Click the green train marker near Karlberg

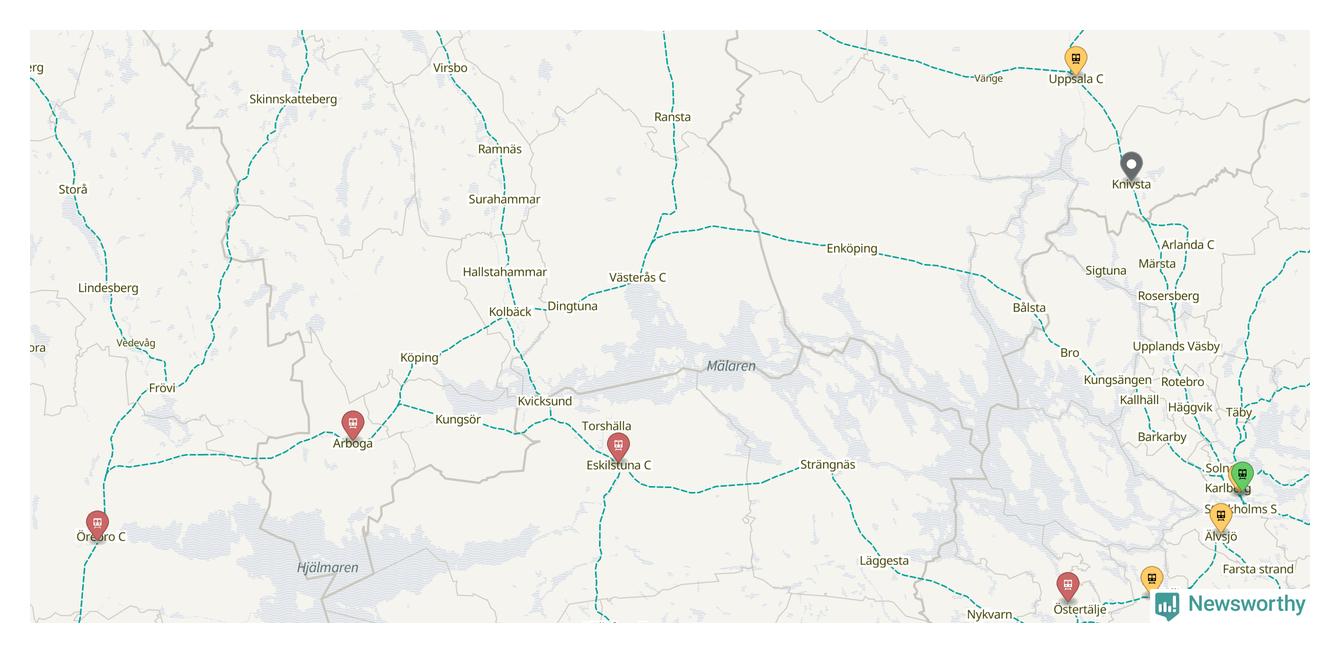pos(1241,477)
